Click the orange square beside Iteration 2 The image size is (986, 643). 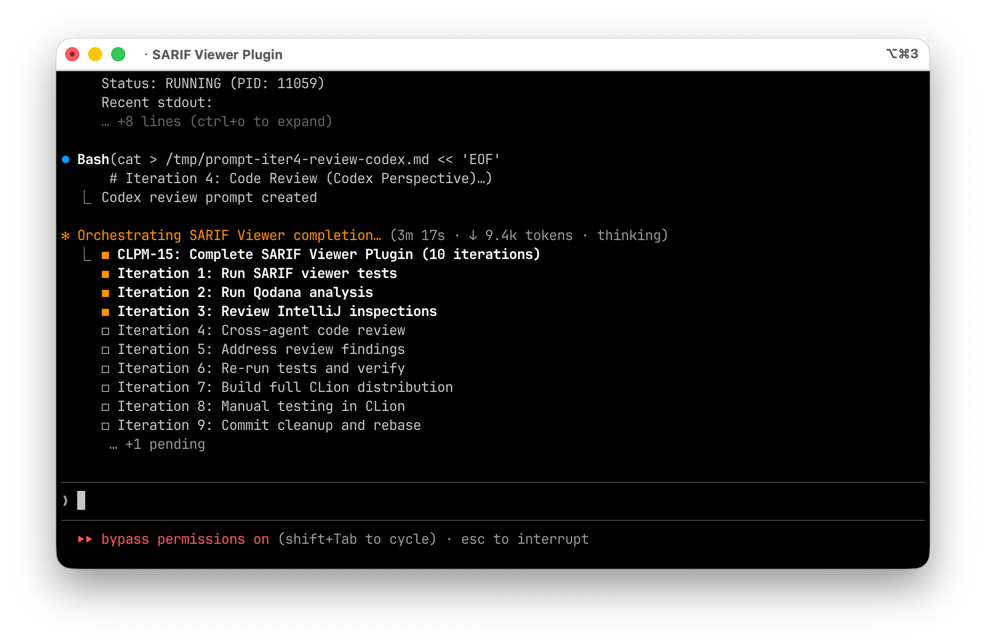click(105, 293)
